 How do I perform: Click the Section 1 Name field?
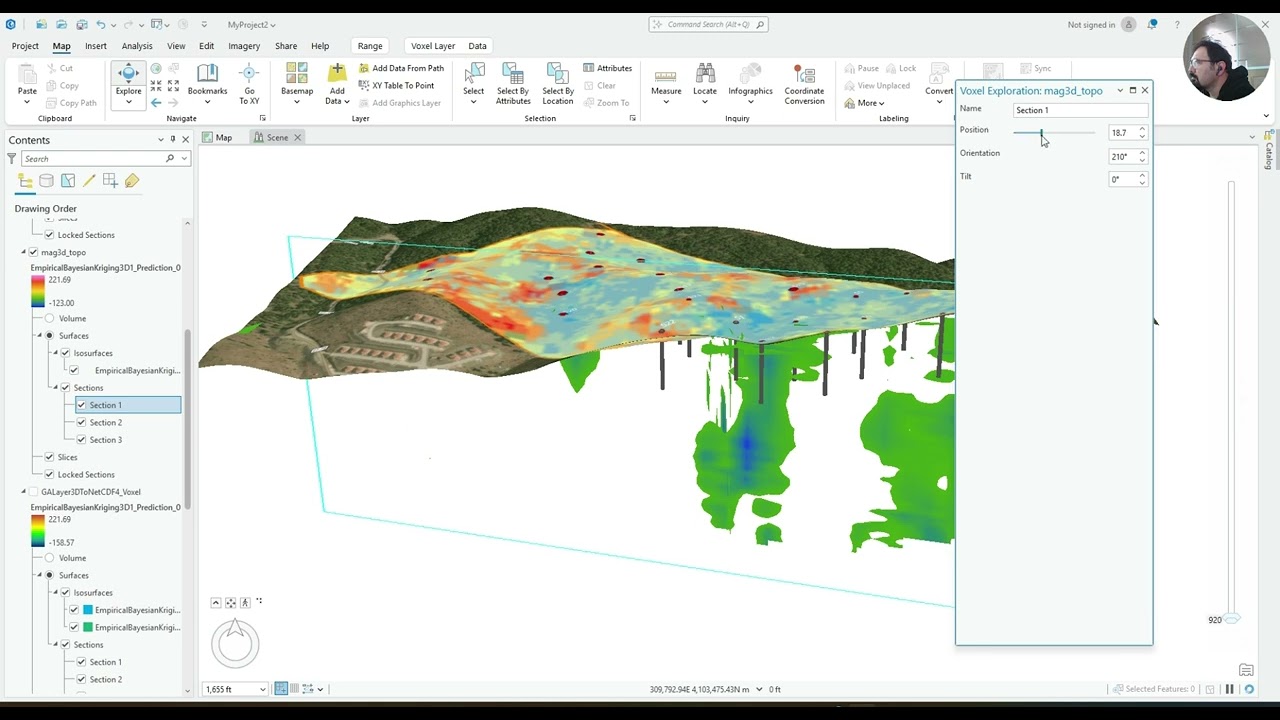pyautogui.click(x=1080, y=110)
